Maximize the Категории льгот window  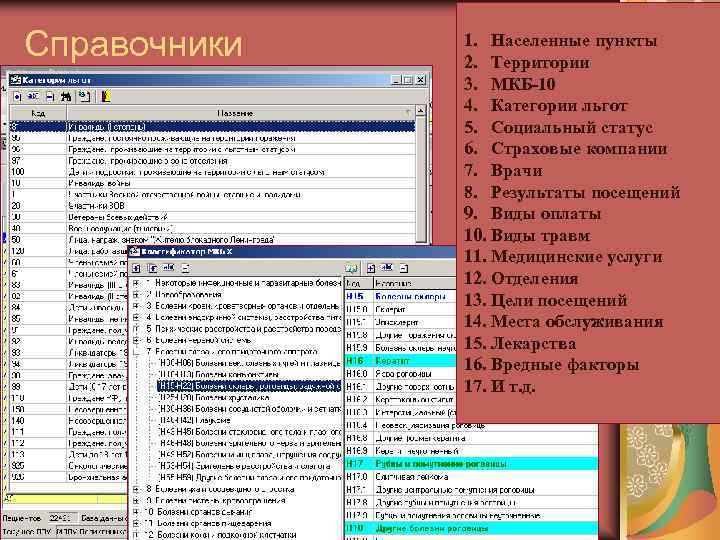coord(408,80)
